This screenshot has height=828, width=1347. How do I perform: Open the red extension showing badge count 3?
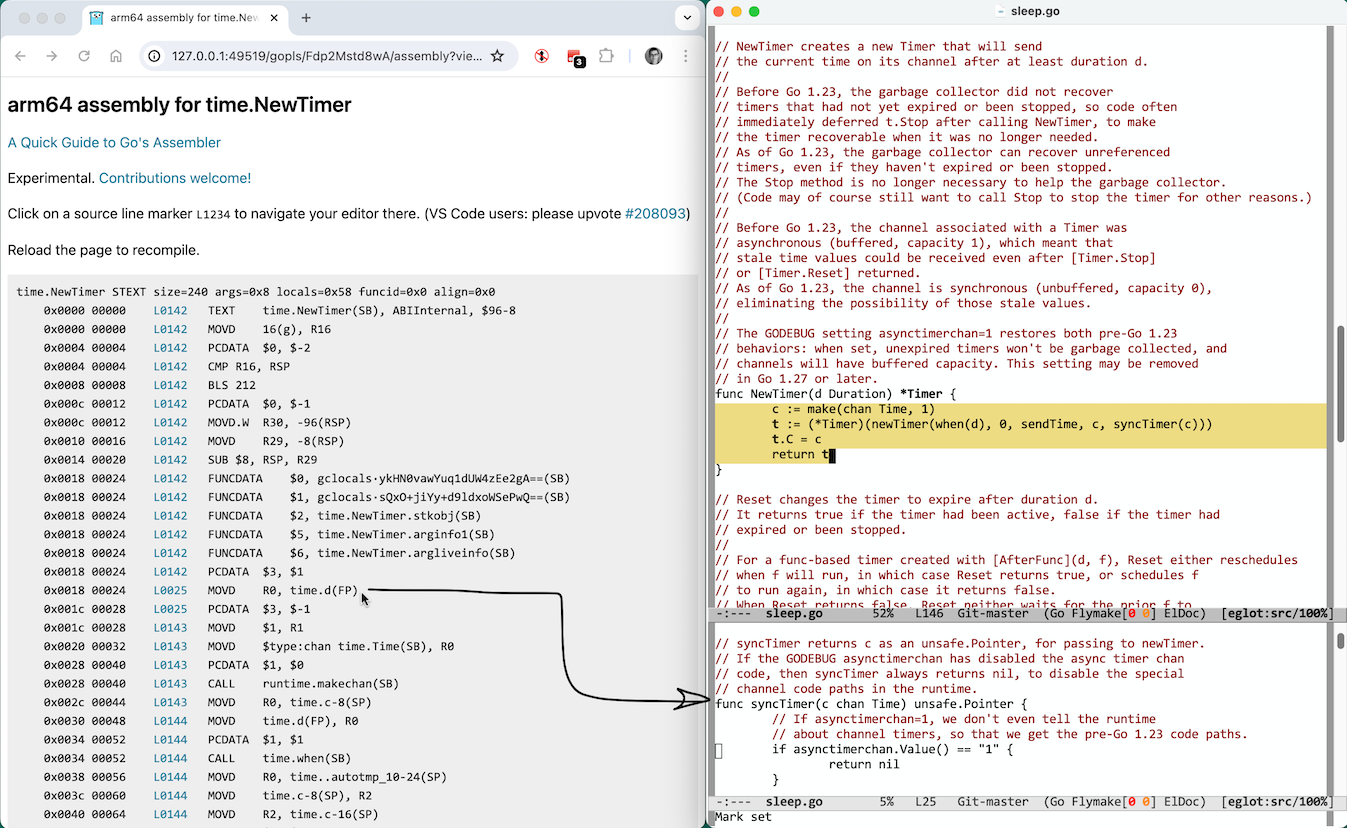point(577,57)
